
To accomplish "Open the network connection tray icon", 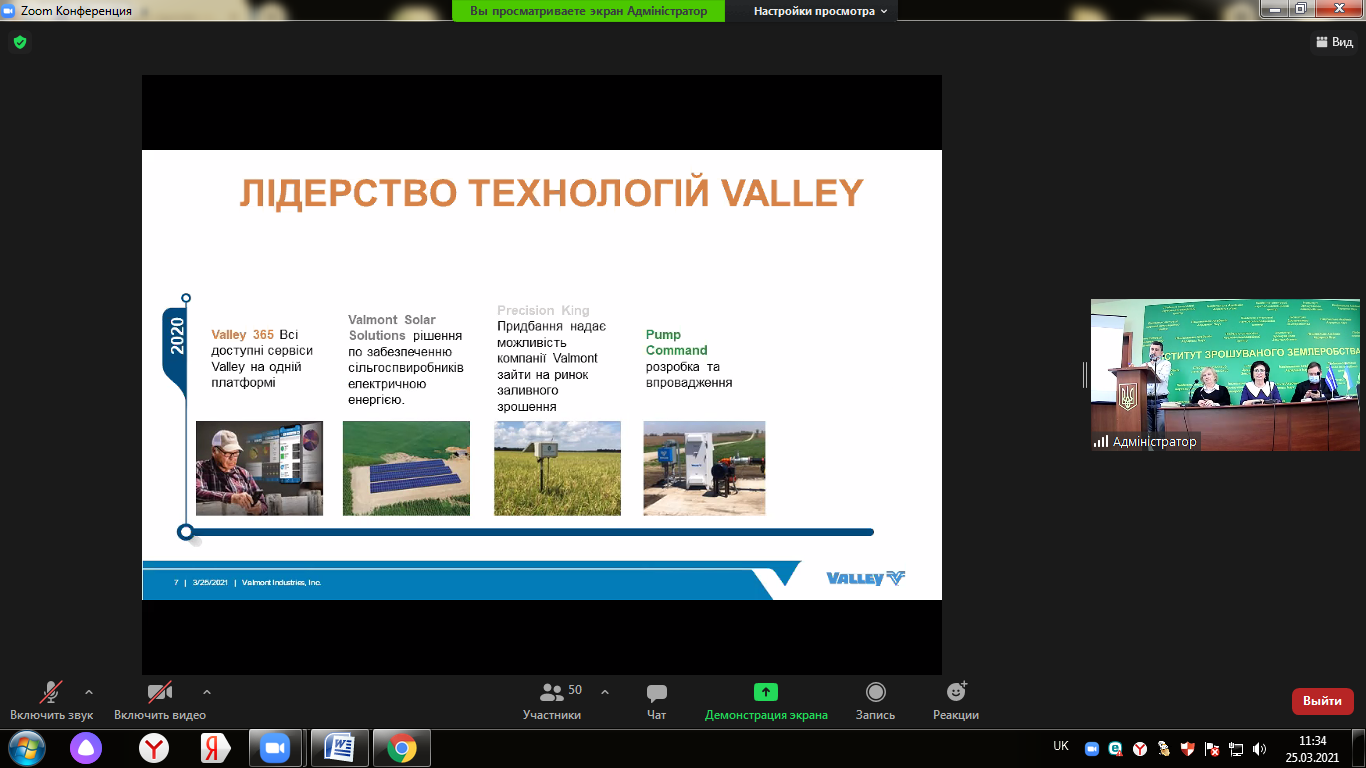I will pos(1235,748).
